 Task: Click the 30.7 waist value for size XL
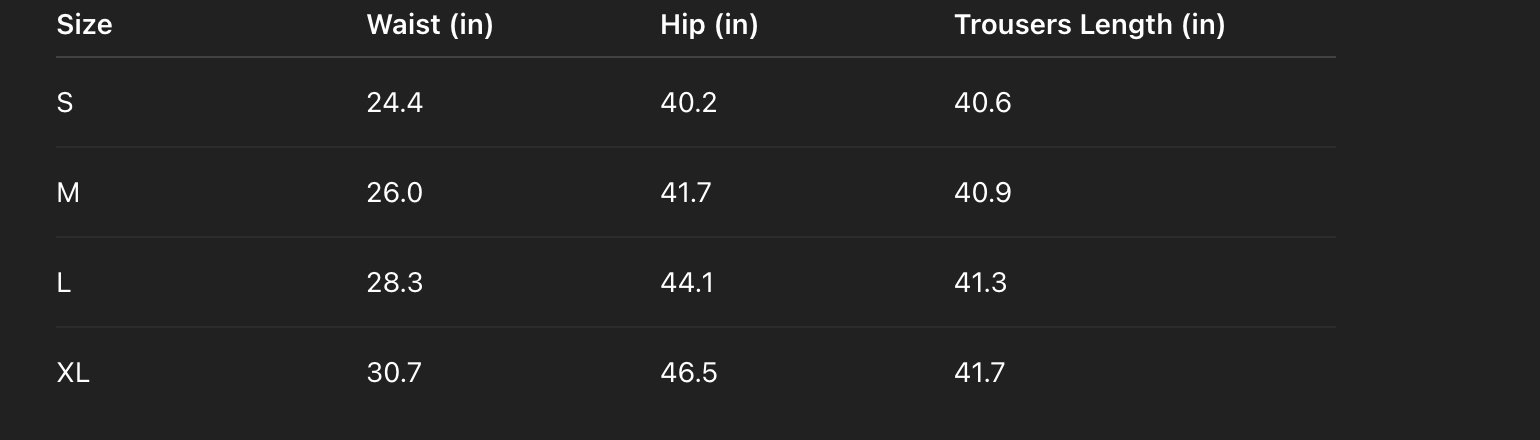tap(394, 373)
